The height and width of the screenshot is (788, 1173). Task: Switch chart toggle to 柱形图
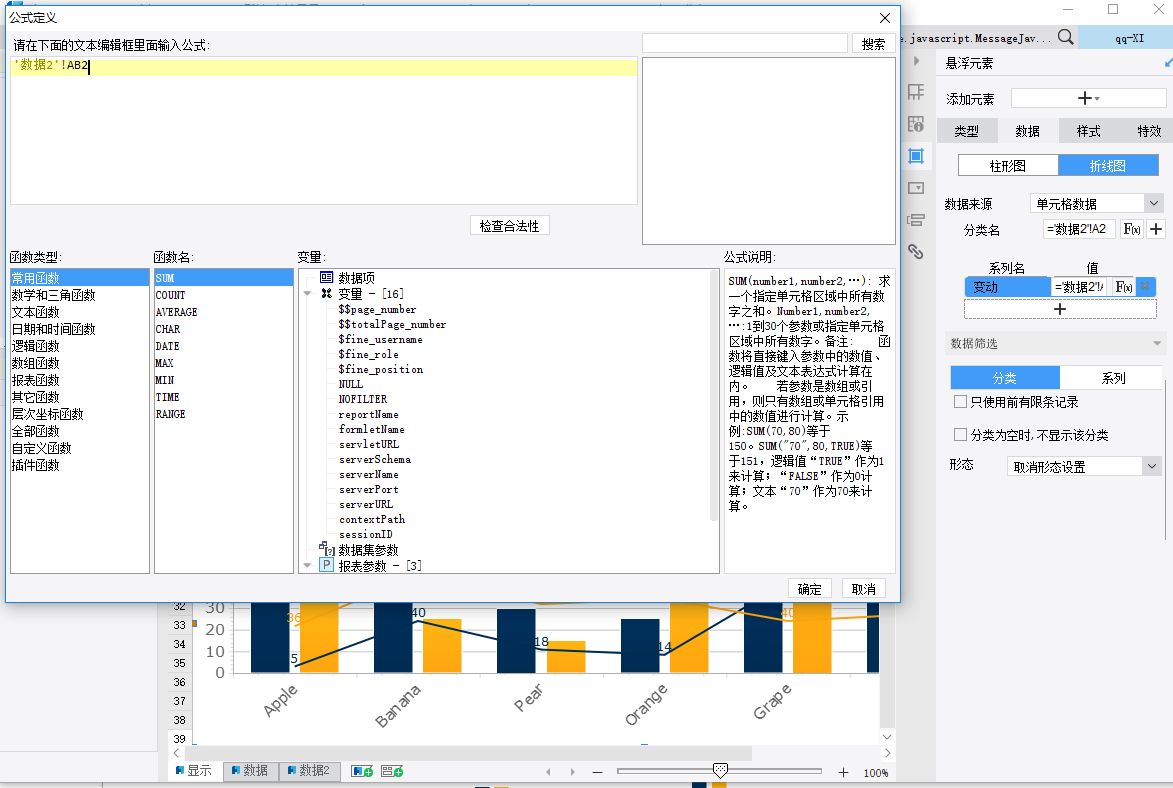click(1008, 165)
